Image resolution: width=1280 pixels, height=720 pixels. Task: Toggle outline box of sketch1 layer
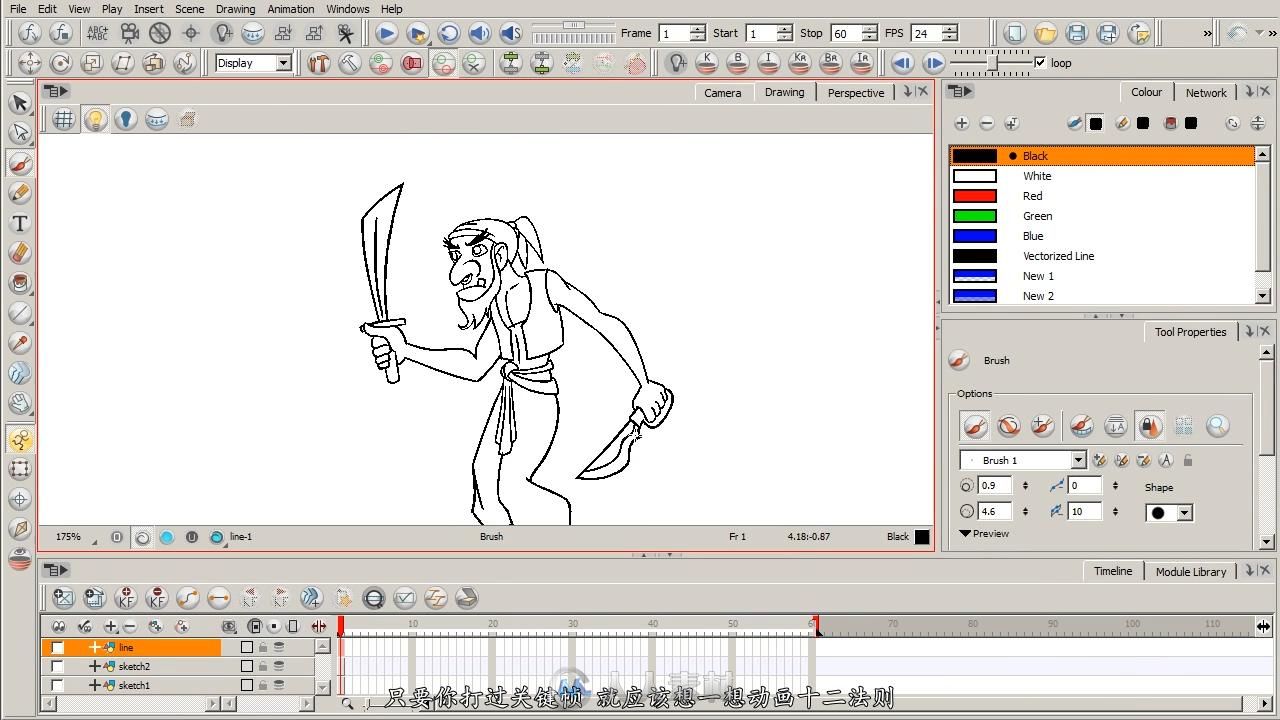pyautogui.click(x=247, y=685)
